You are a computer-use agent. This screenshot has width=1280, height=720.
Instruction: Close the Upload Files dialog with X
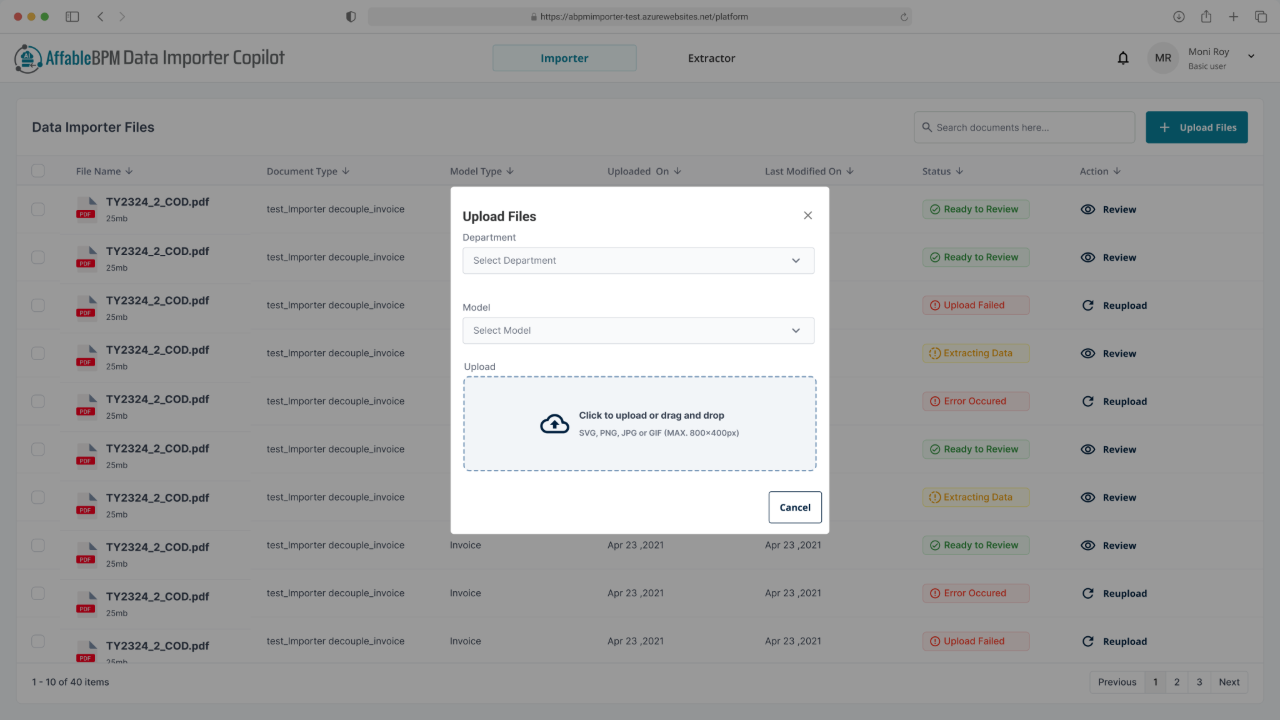808,215
